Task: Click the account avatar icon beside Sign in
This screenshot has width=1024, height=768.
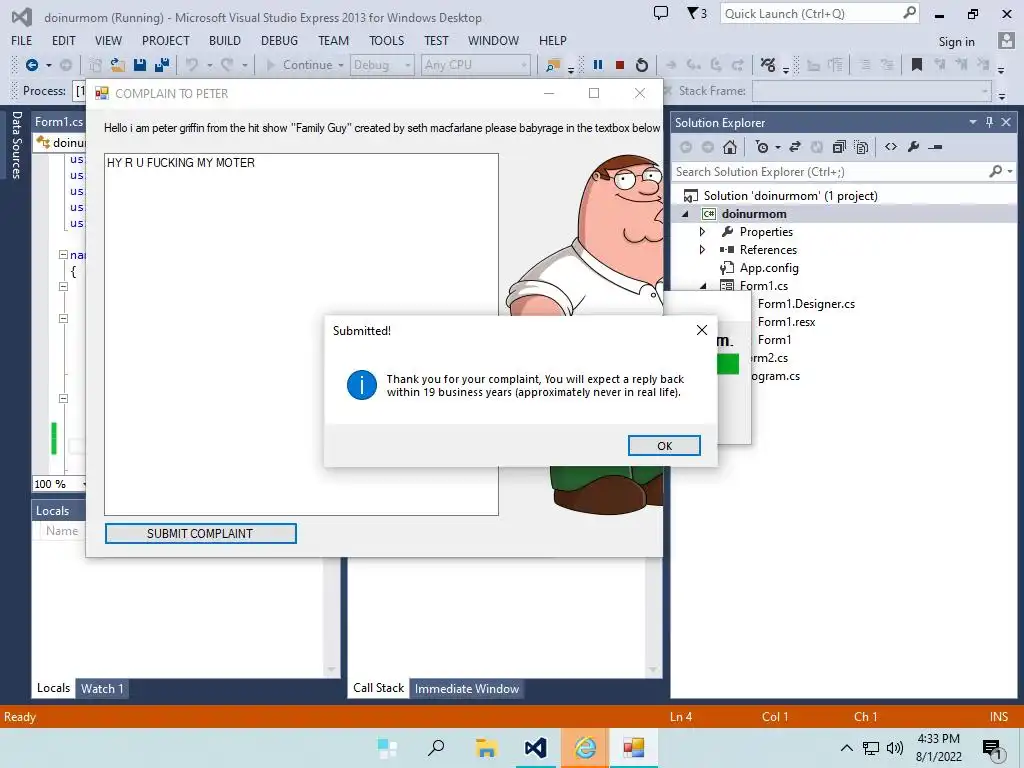Action: [x=1006, y=40]
